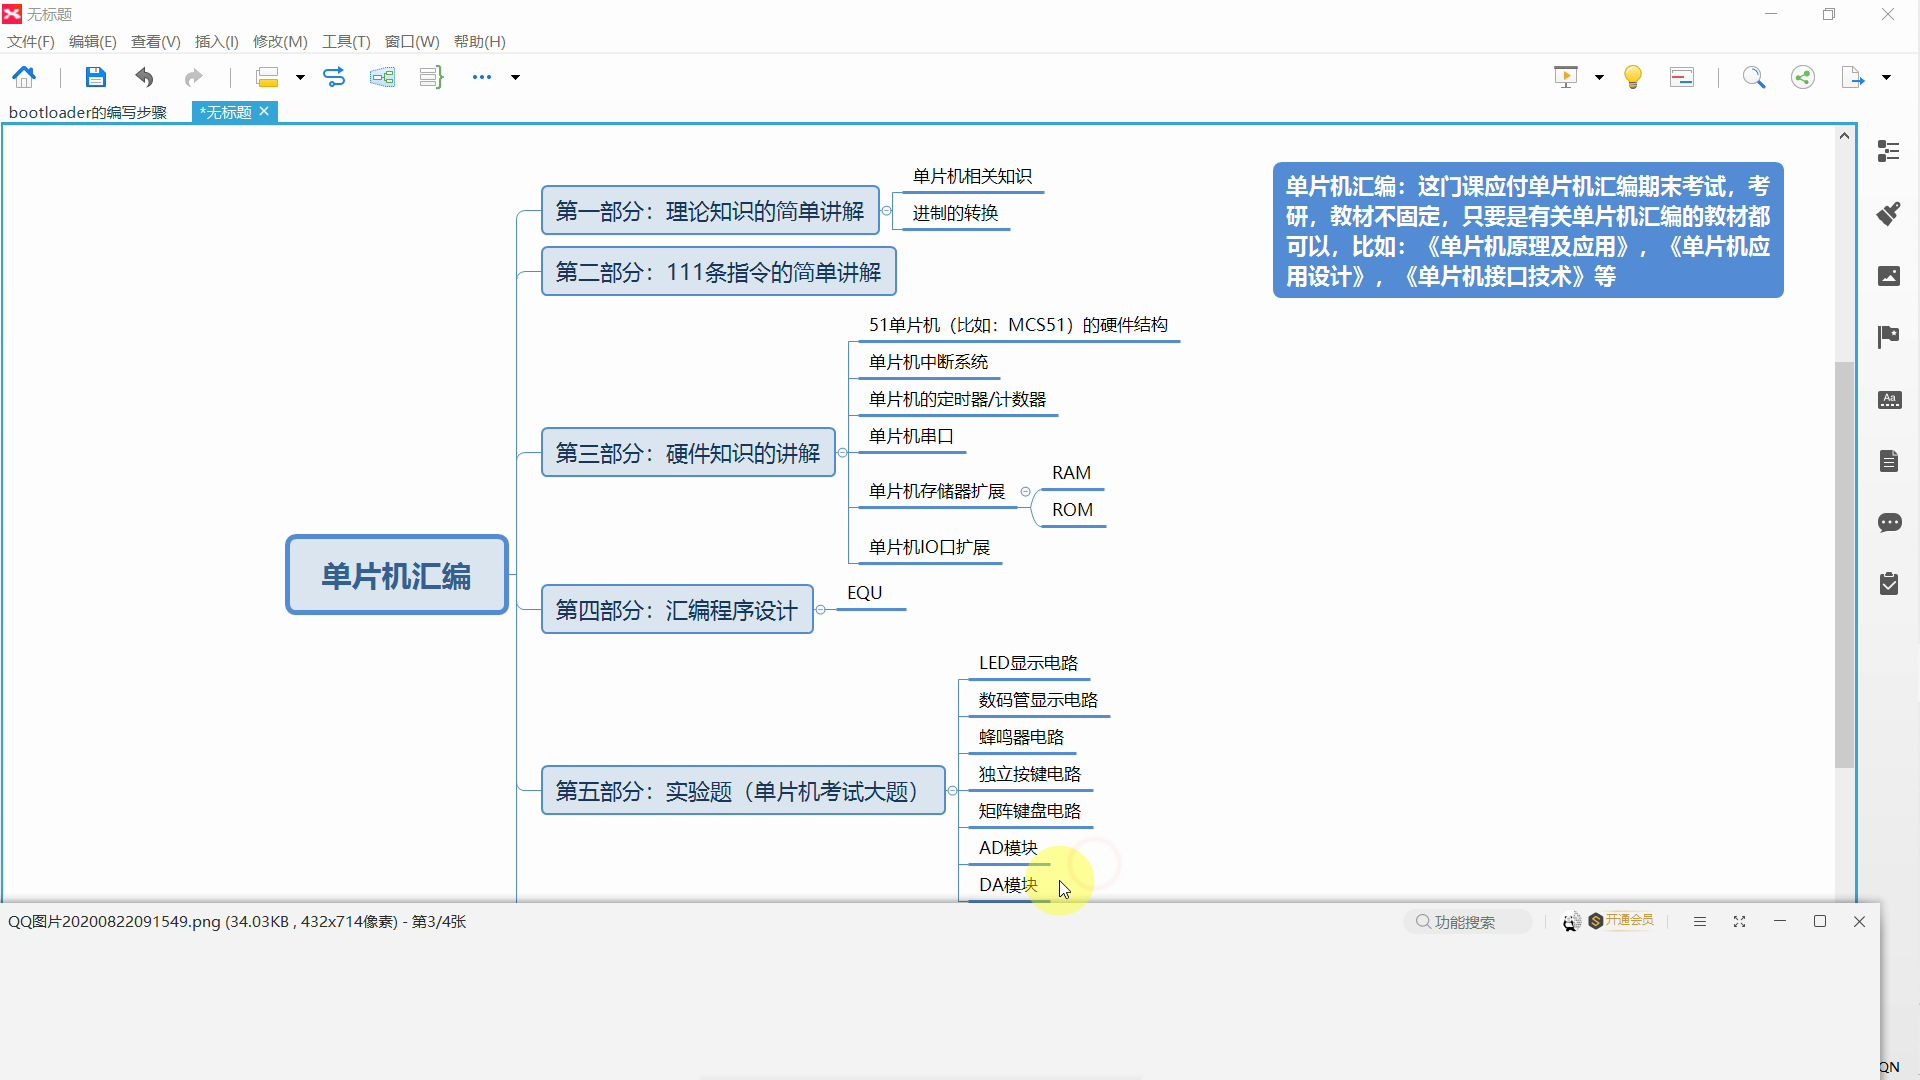Click 开通会员 in image viewer
Viewport: 1920px width, 1080px height.
[1622, 920]
